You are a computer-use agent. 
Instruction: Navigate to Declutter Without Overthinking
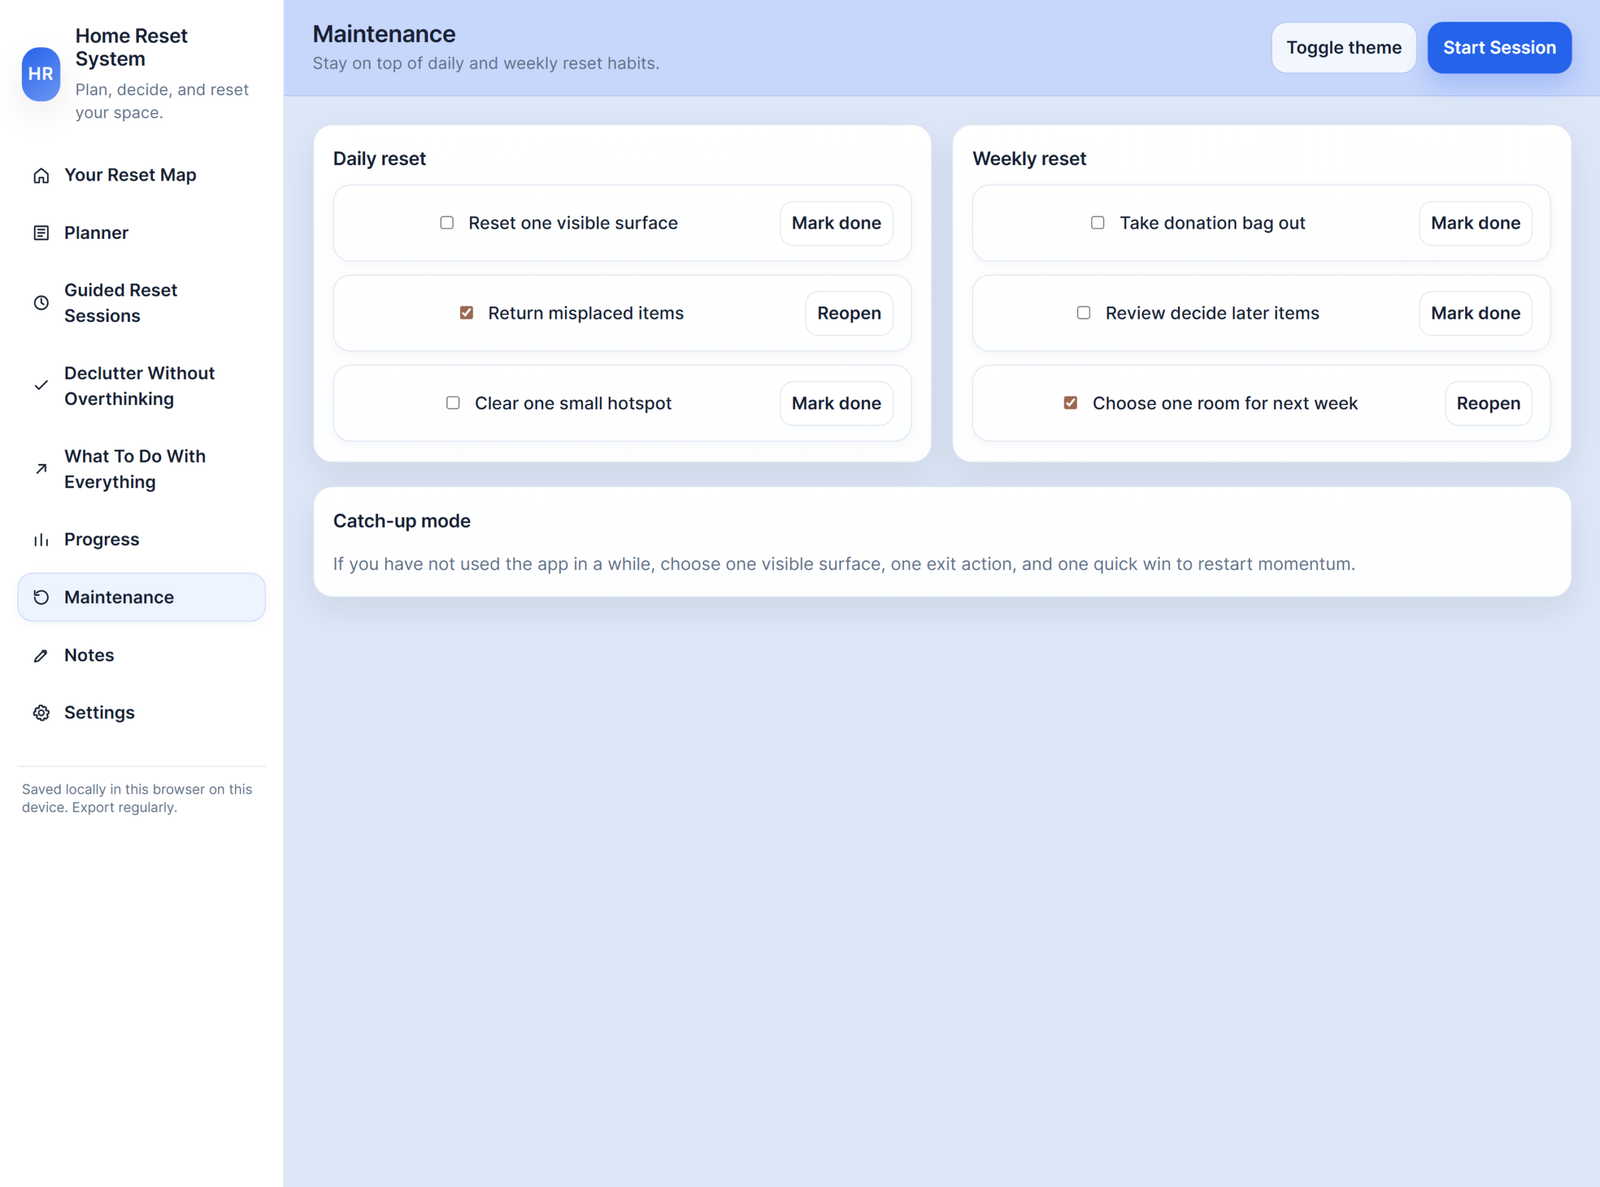(141, 386)
